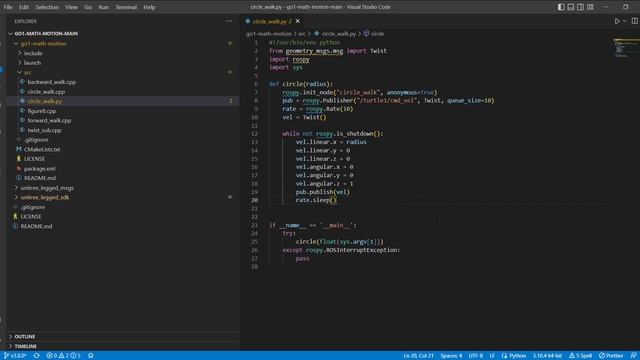
Task: Select the 3.10.4 64-bit interpreter
Action: [547, 356]
